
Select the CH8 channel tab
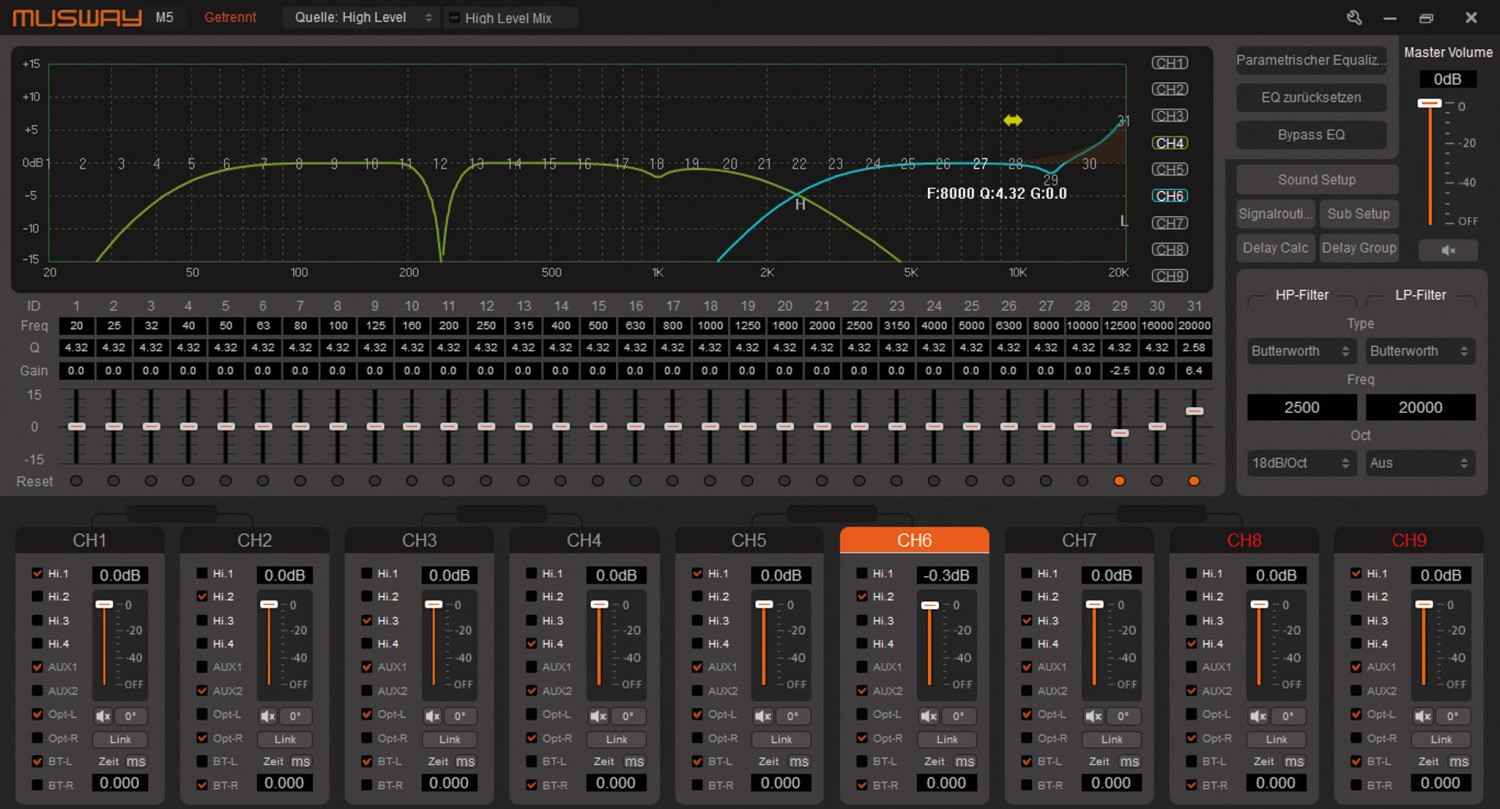pyautogui.click(x=1244, y=540)
